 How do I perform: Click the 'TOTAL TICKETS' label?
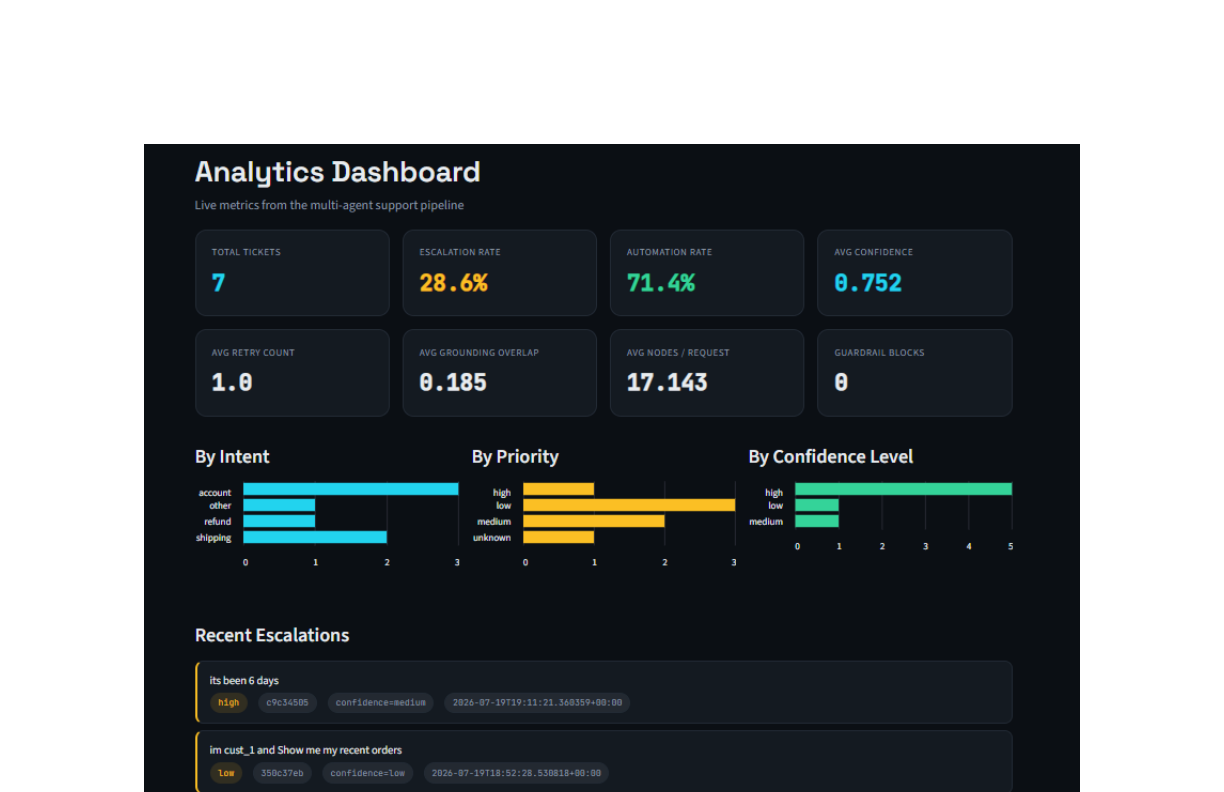click(x=246, y=252)
